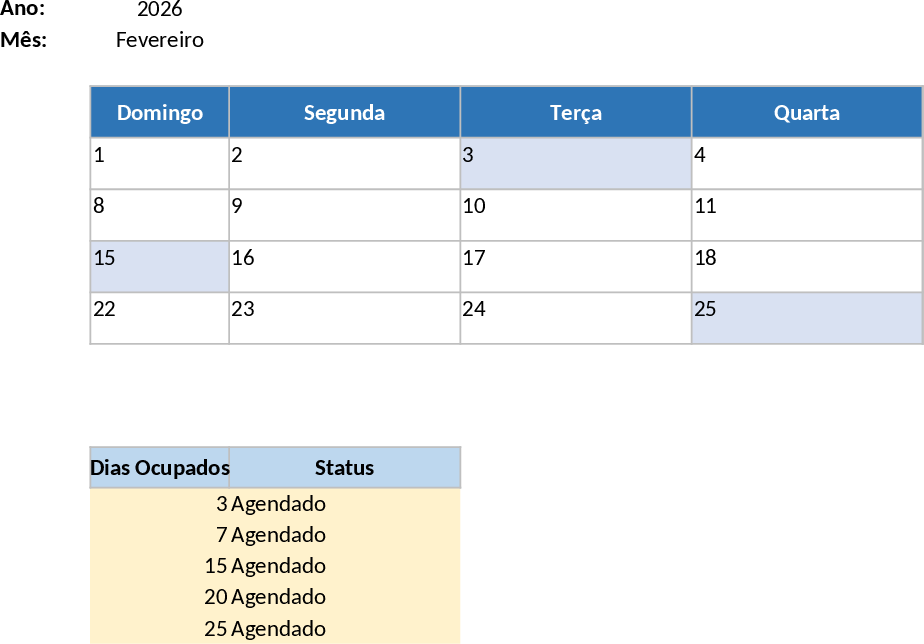Select the Segunda column header
924x644 pixels.
pyautogui.click(x=344, y=112)
